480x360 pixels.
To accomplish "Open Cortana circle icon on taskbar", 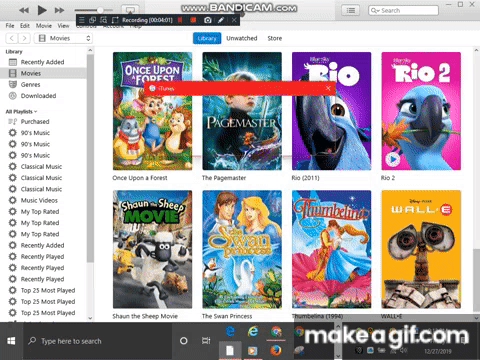I will pyautogui.click(x=183, y=341).
